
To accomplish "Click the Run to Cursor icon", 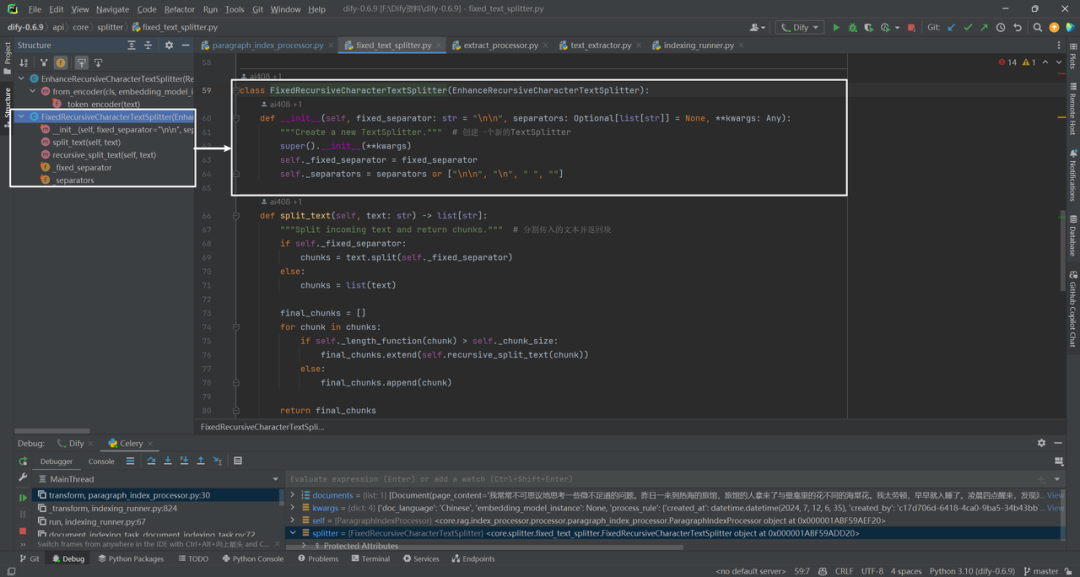I will click(217, 461).
